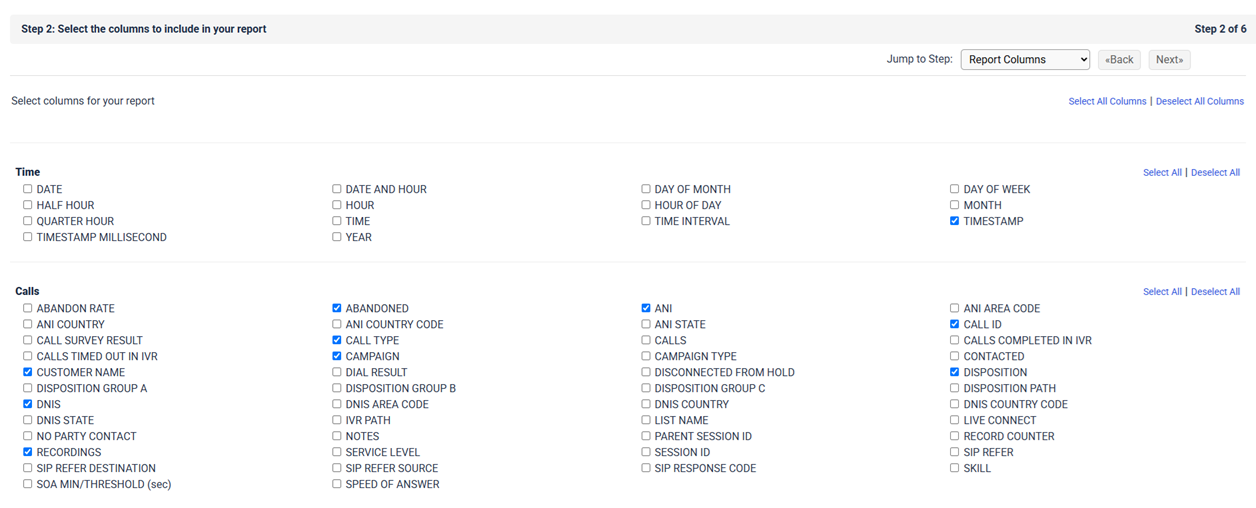
Task: Uncheck the CAMPAIGN checkbox
Action: click(x=337, y=356)
